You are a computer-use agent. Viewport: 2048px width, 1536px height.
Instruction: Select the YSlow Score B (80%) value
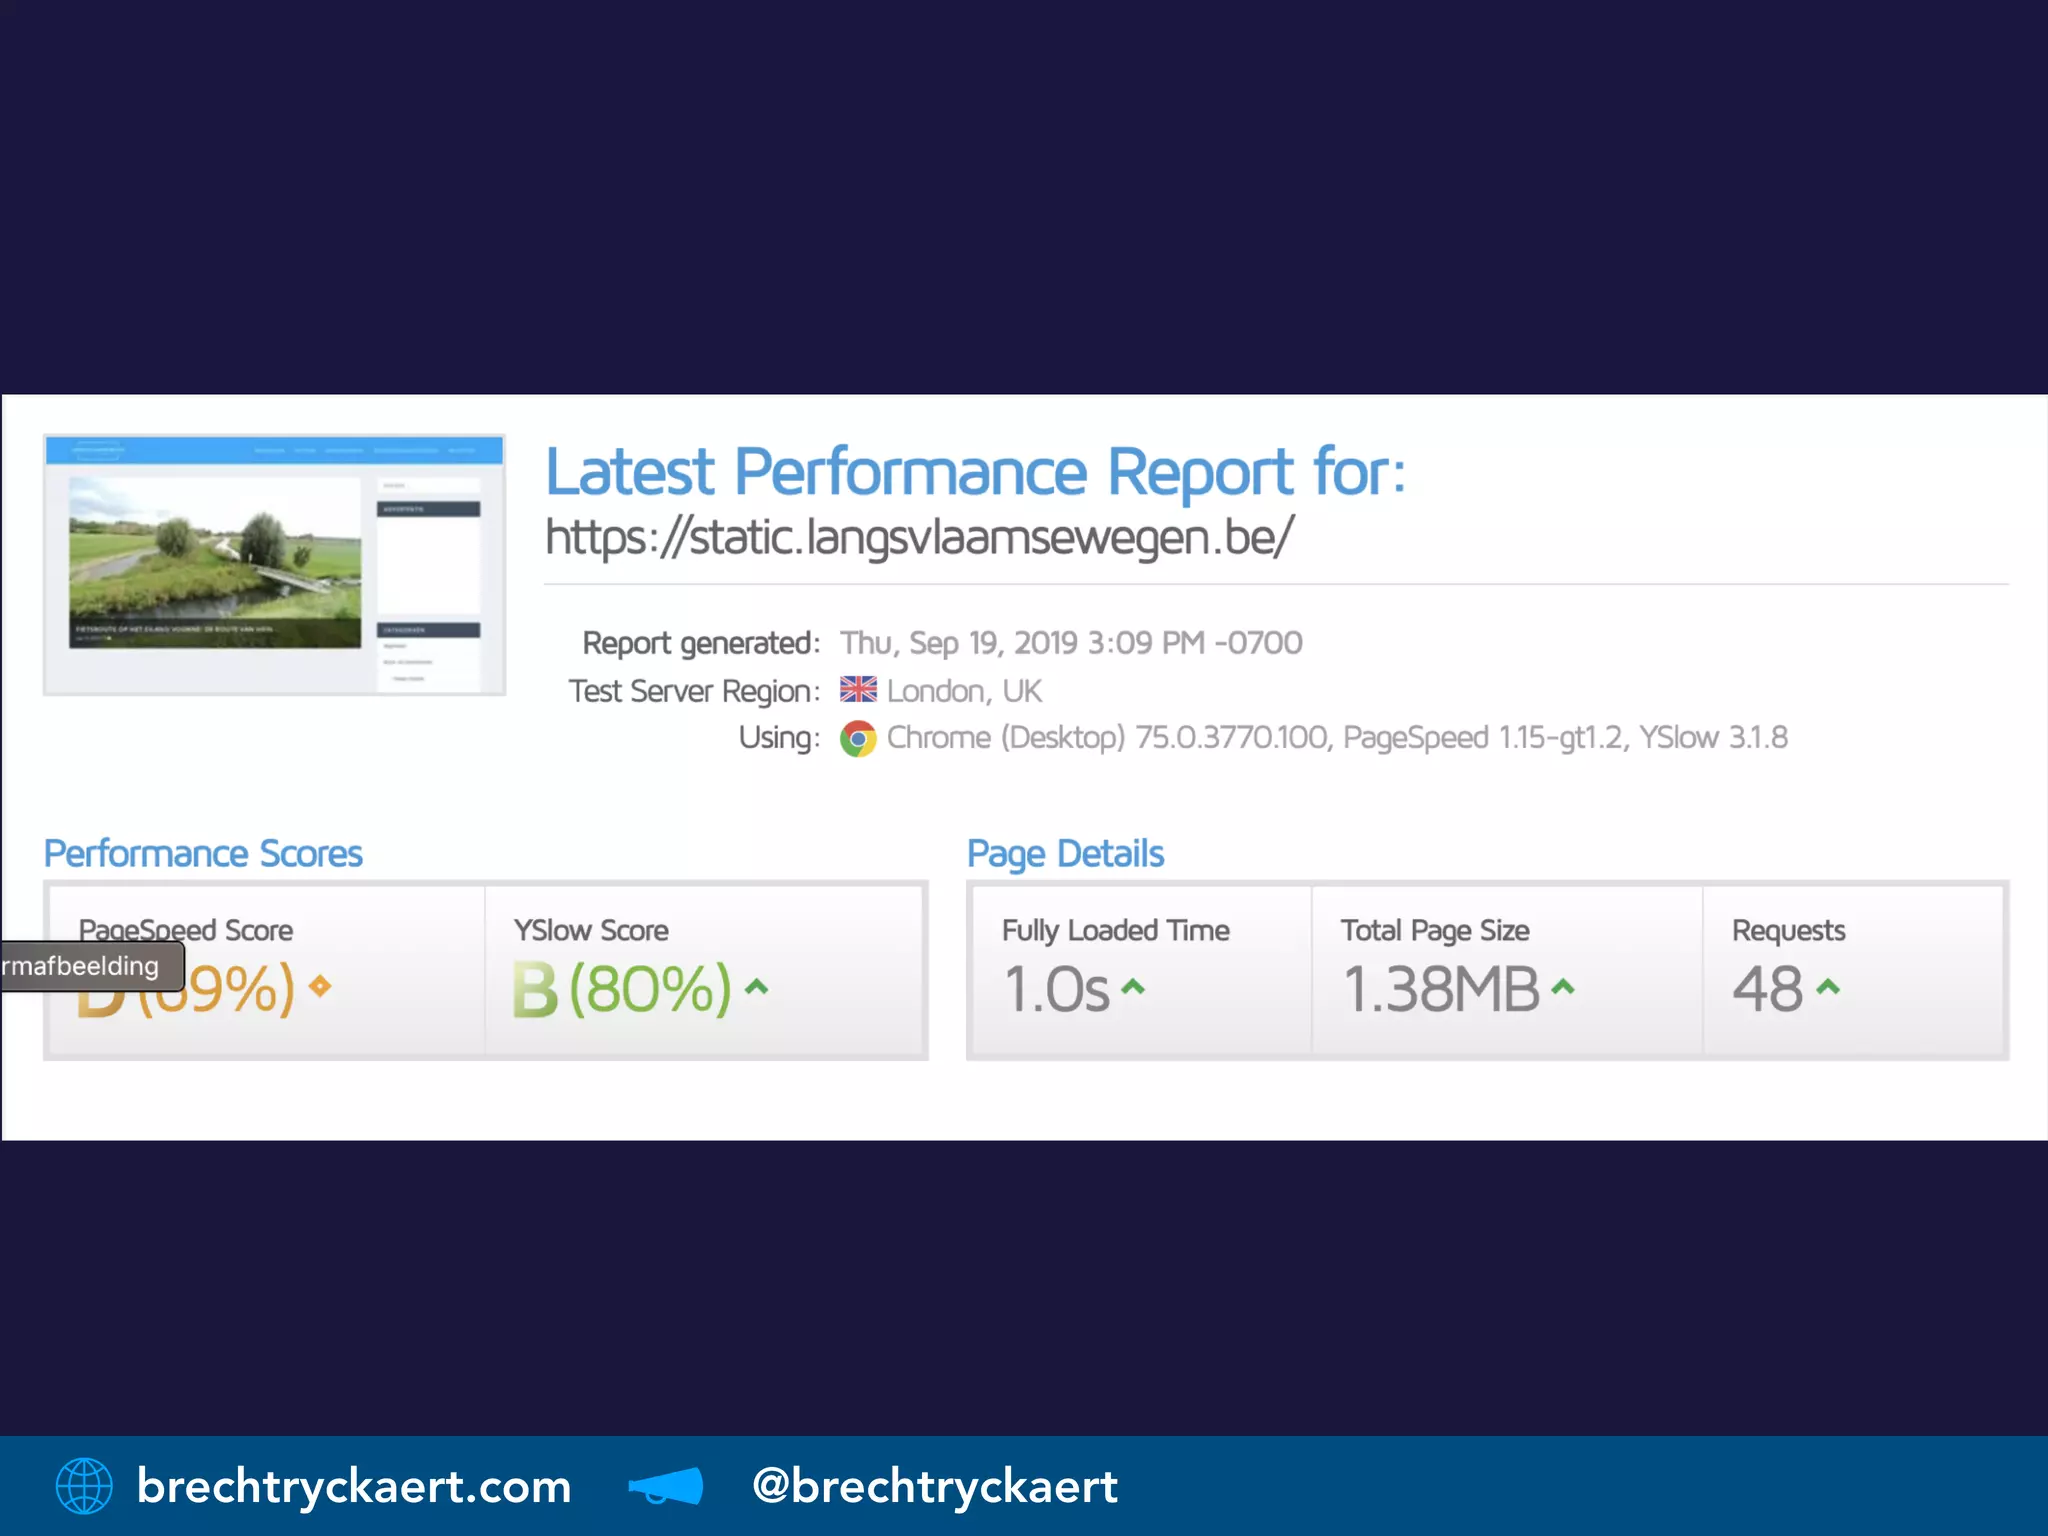(x=622, y=989)
